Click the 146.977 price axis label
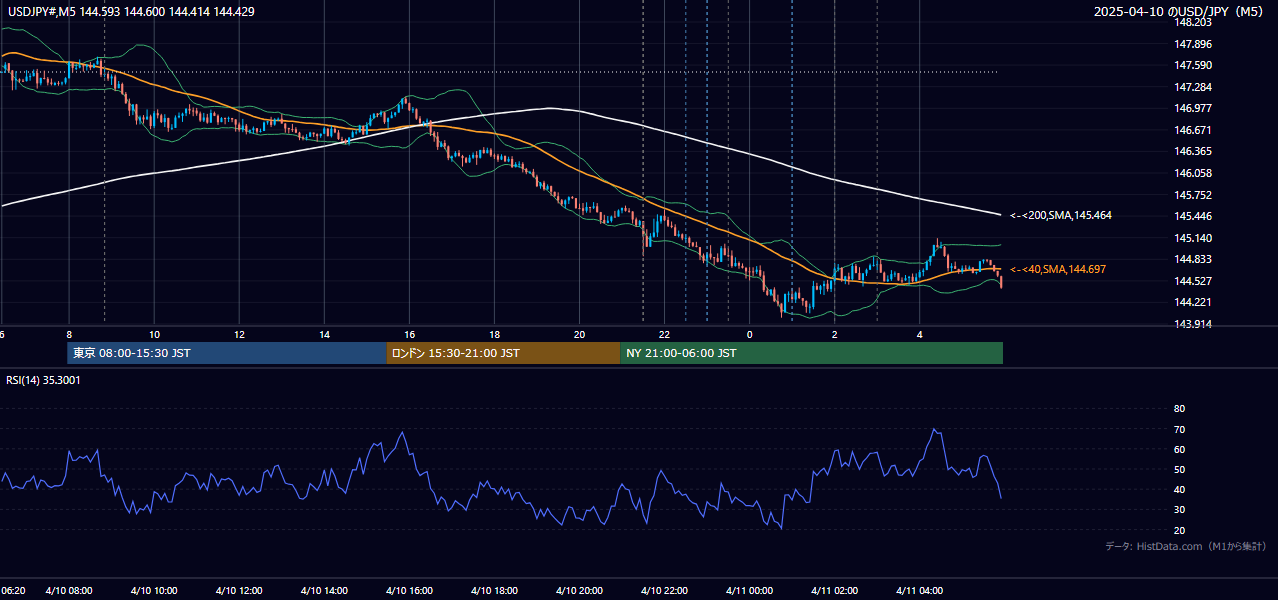The width and height of the screenshot is (1278, 600). (1193, 109)
